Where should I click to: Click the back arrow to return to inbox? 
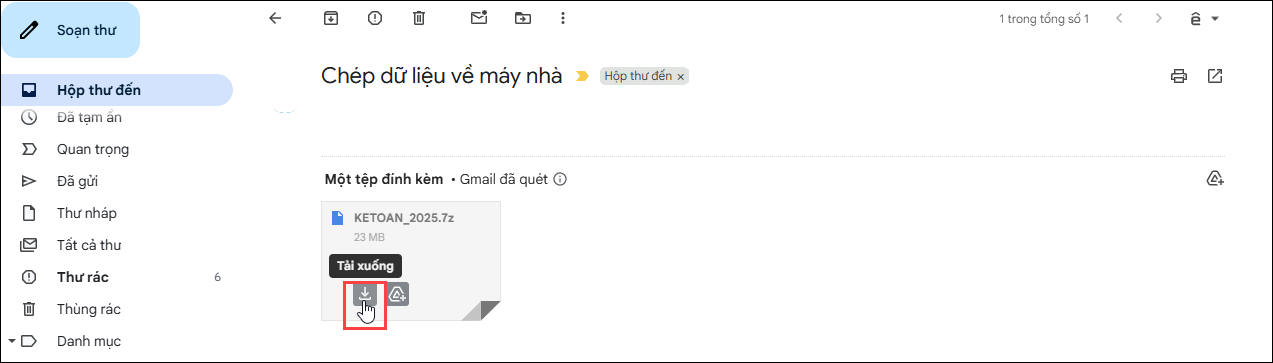(276, 18)
